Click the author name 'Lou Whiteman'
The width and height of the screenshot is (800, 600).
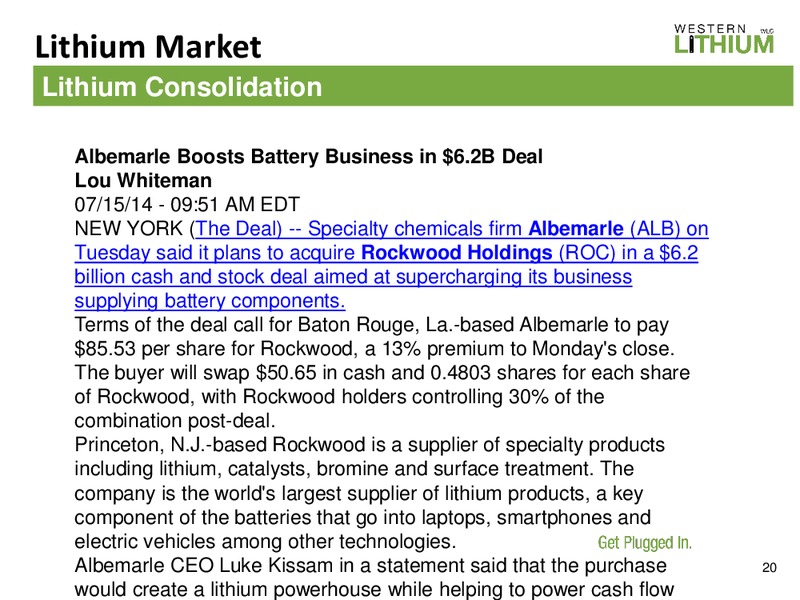coord(143,180)
